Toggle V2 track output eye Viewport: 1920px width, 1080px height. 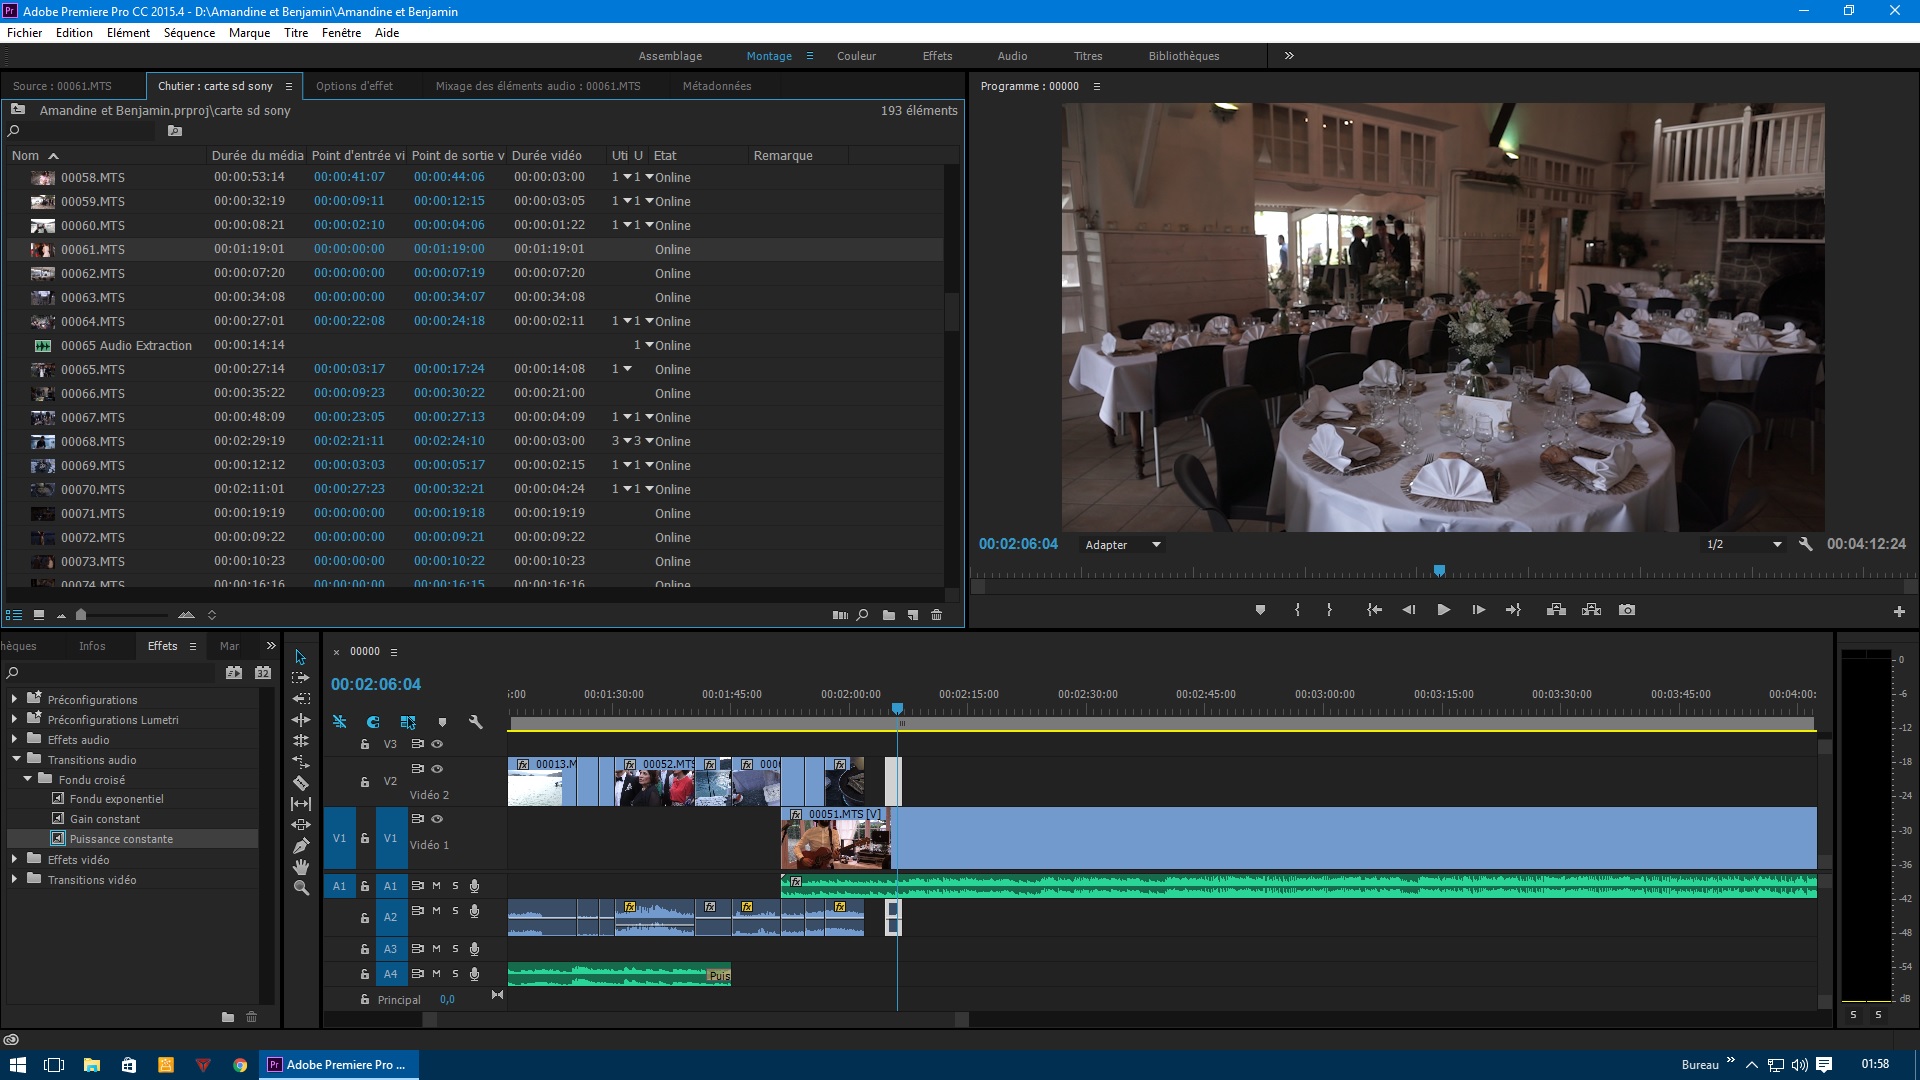pyautogui.click(x=437, y=769)
